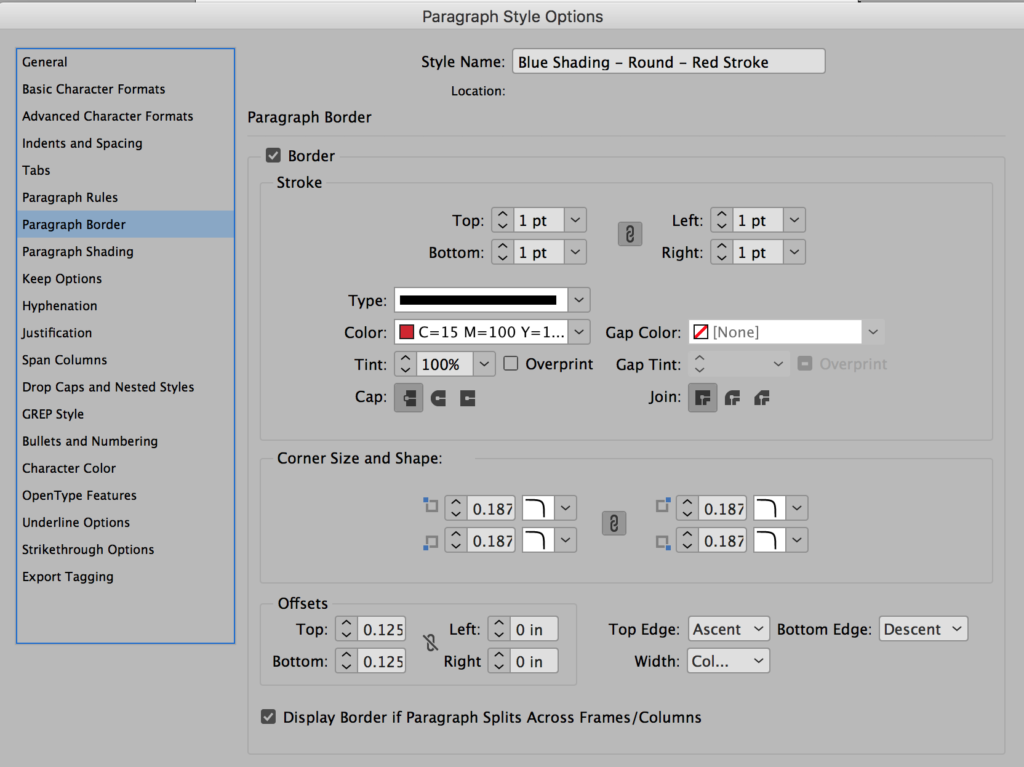Open the stroke Type dropdown
Screen dimensions: 1024x767
(578, 299)
